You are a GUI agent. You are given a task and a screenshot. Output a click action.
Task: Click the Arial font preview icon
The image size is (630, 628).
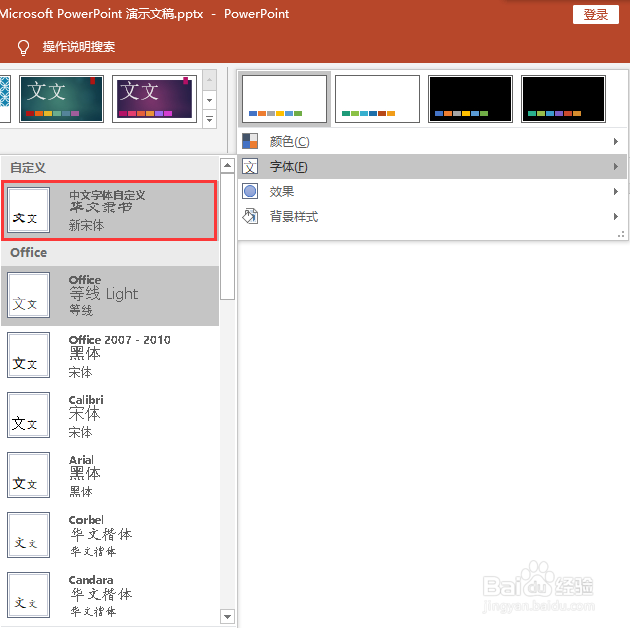pyautogui.click(x=29, y=475)
